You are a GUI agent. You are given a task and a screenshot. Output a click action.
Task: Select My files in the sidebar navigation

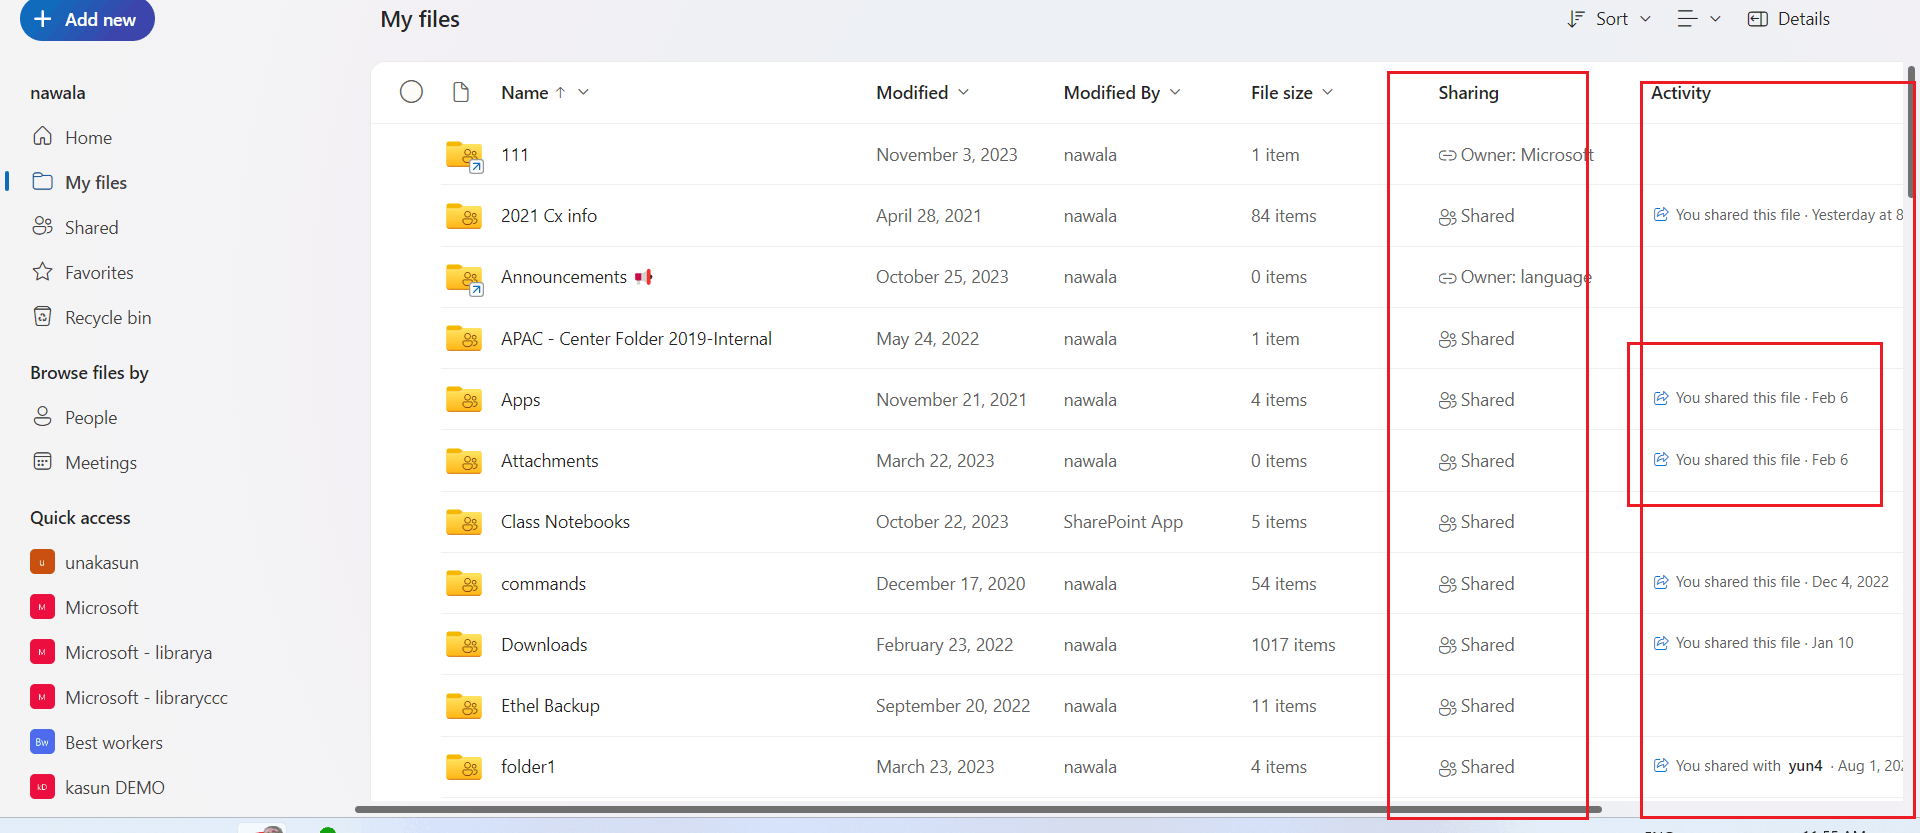(95, 182)
